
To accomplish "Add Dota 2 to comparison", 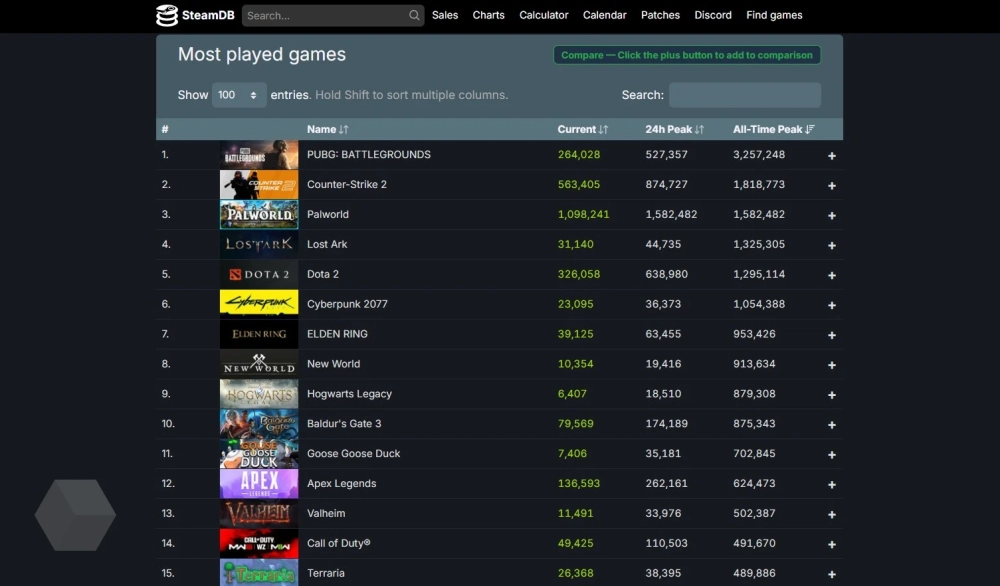I will (x=831, y=275).
